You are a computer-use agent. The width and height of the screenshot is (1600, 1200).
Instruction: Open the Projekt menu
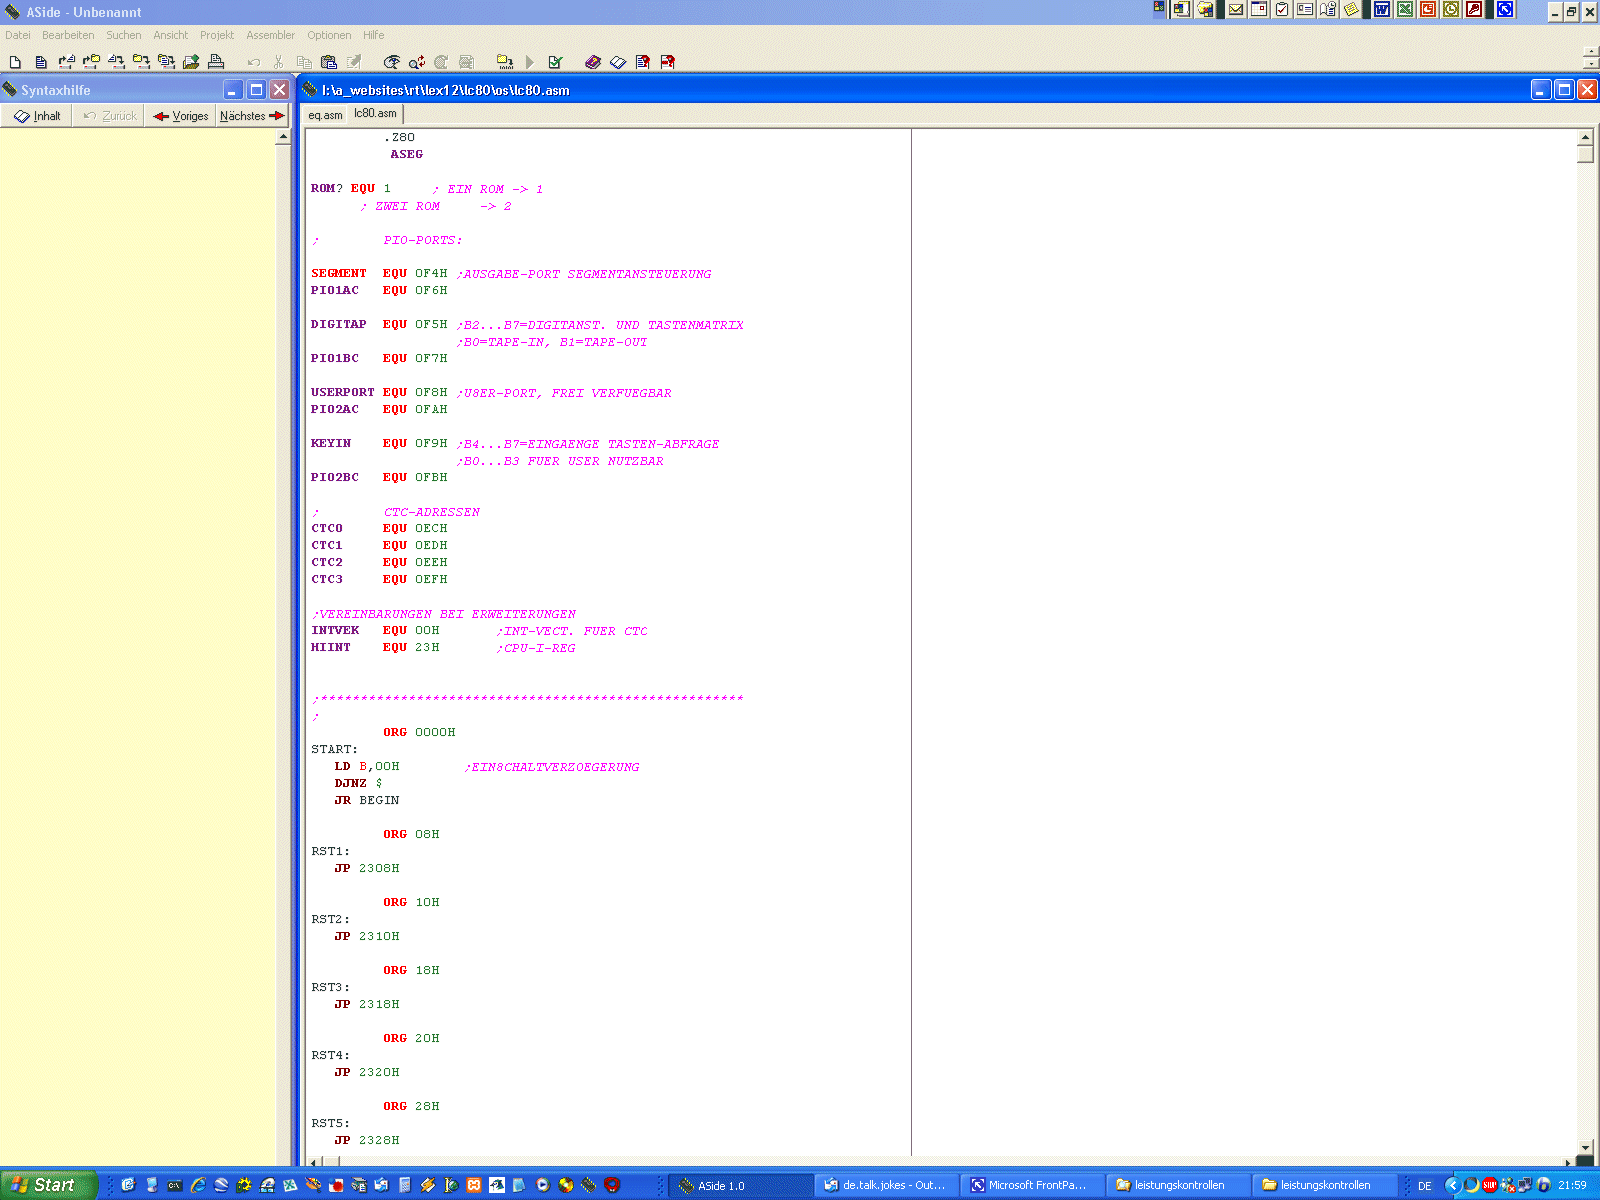(217, 35)
